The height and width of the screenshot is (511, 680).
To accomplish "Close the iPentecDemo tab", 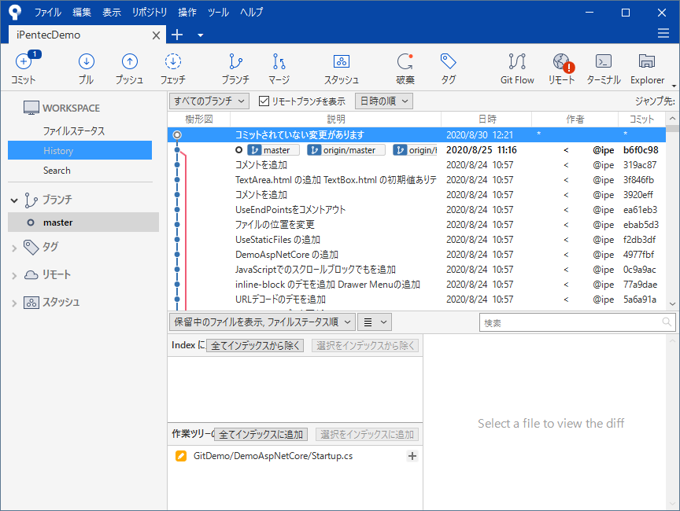I will [156, 36].
